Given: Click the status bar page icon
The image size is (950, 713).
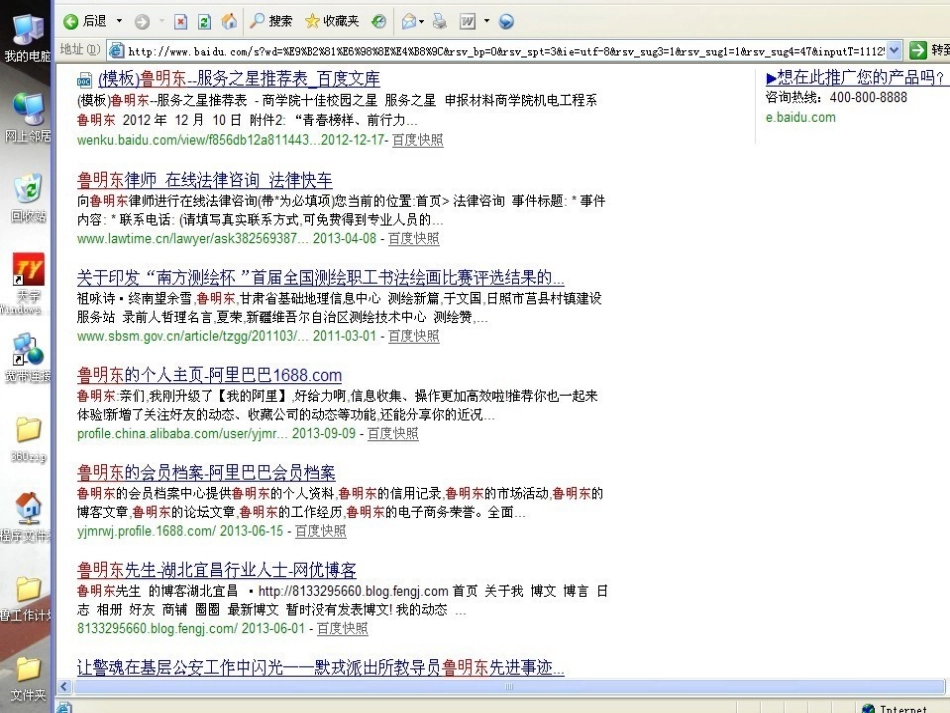Looking at the screenshot, I should tap(64, 707).
